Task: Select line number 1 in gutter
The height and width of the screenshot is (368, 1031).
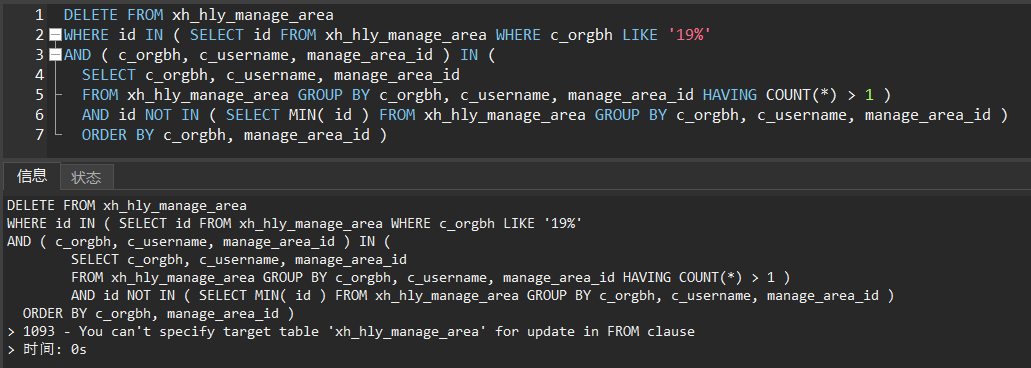Action: pos(39,15)
